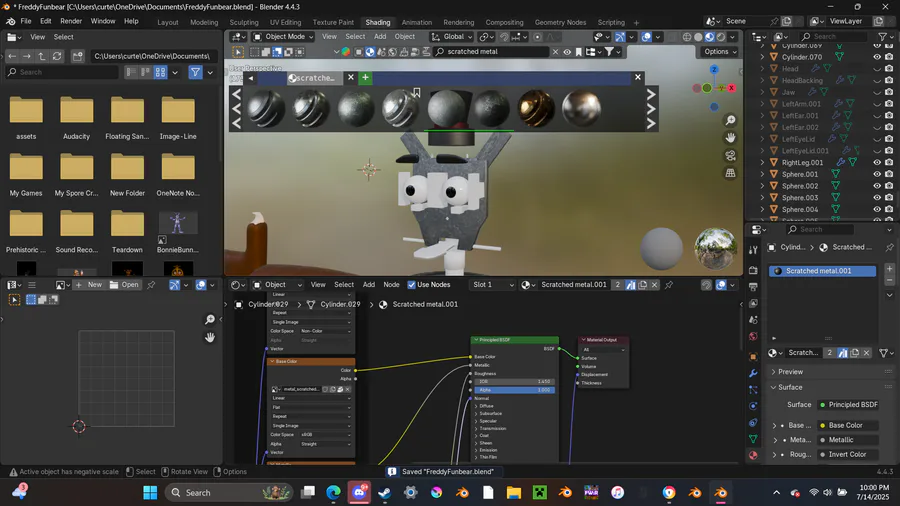This screenshot has height=506, width=900.
Task: Open the World properties tab icon
Action: point(753,336)
